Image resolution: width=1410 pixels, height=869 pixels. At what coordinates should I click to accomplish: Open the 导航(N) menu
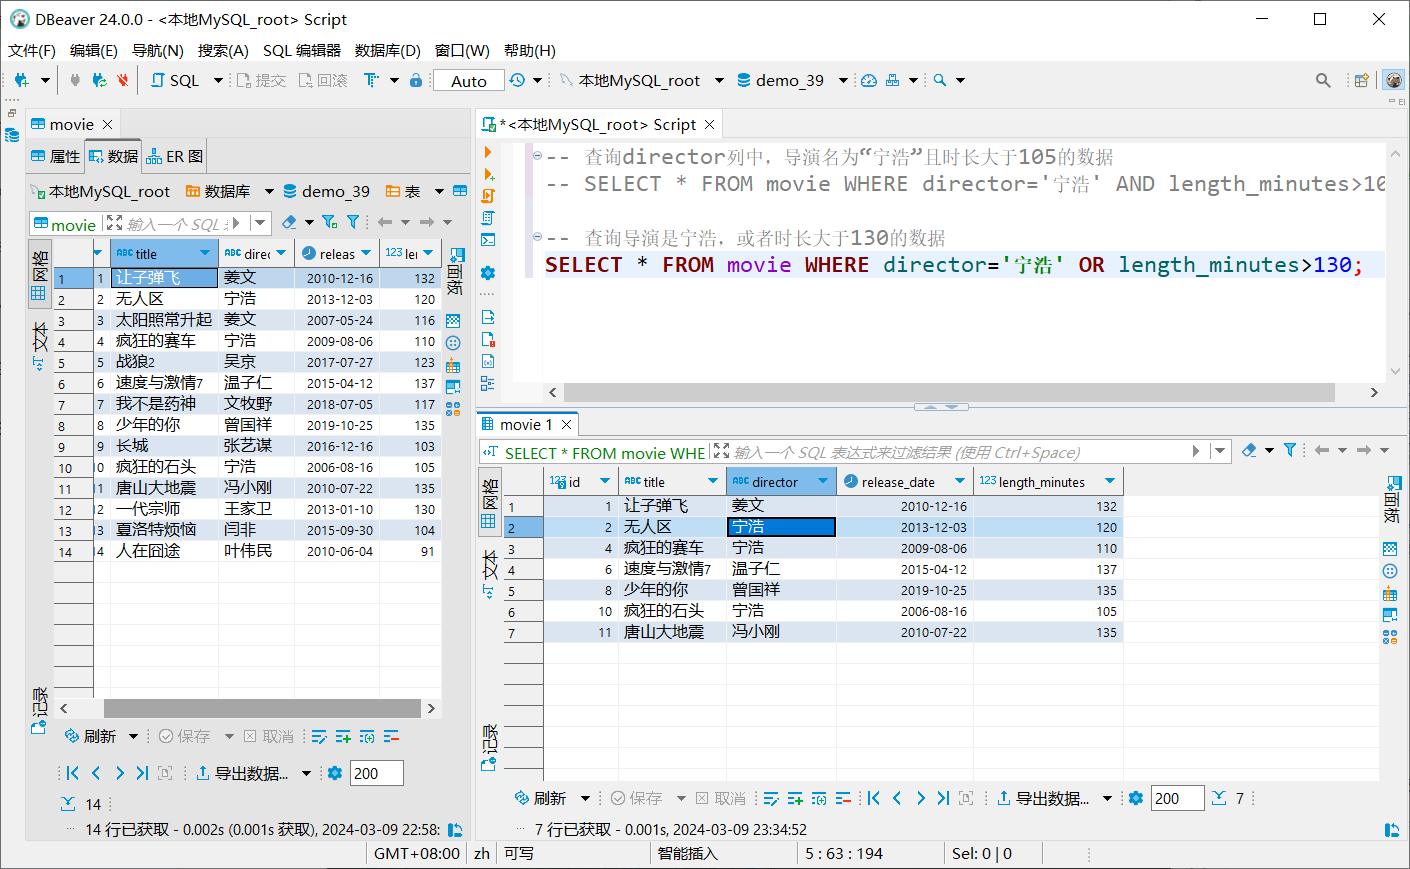(158, 50)
